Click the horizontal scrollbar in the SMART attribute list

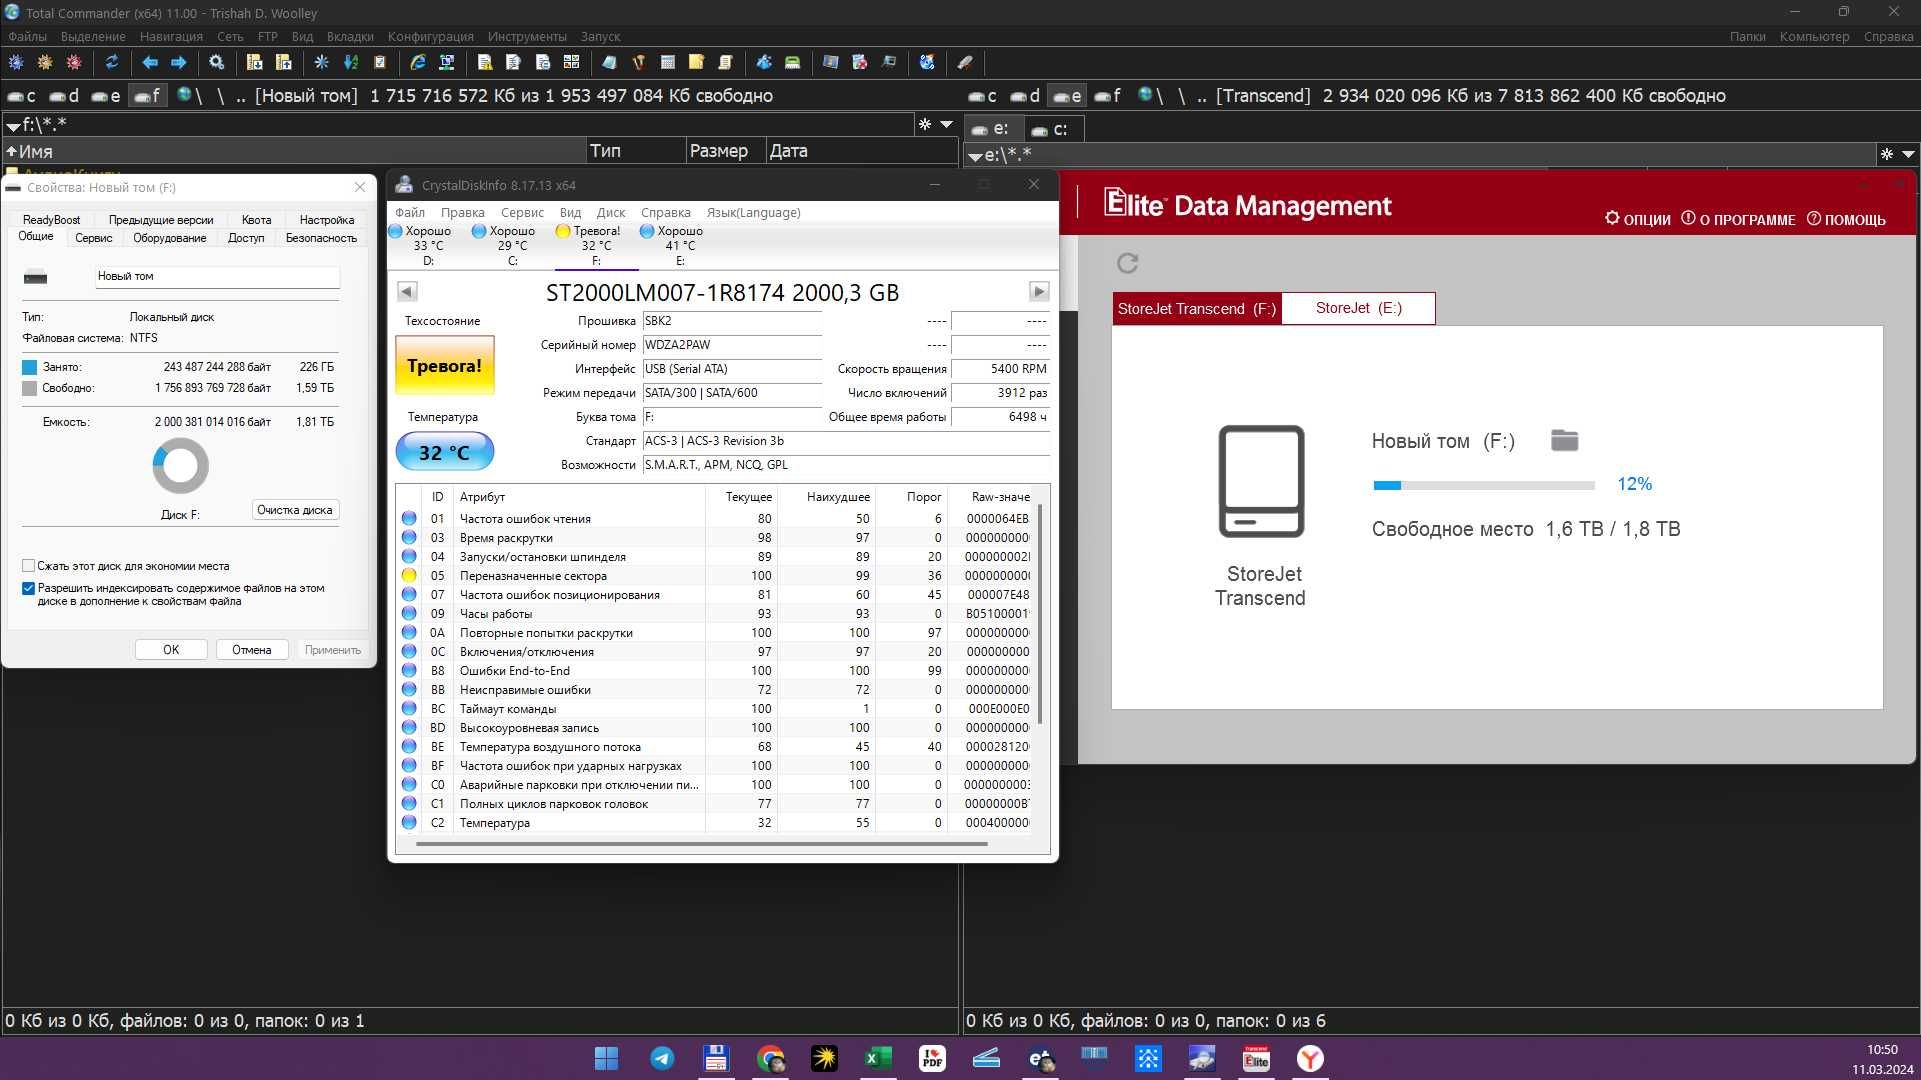701,844
